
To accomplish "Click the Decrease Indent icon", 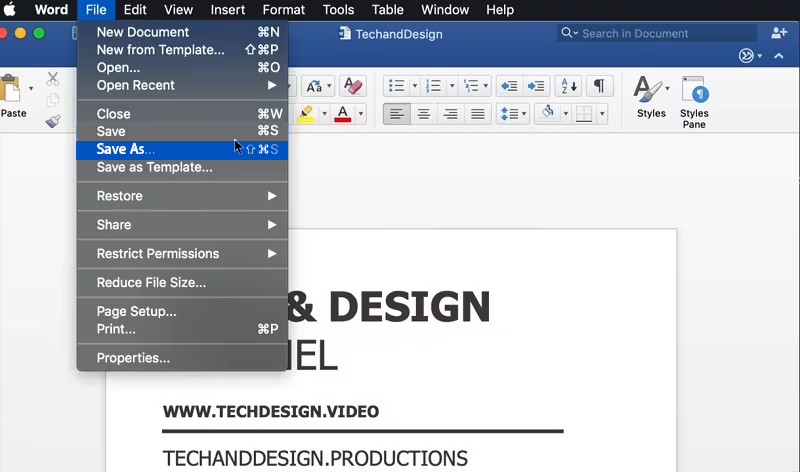I will 509,86.
